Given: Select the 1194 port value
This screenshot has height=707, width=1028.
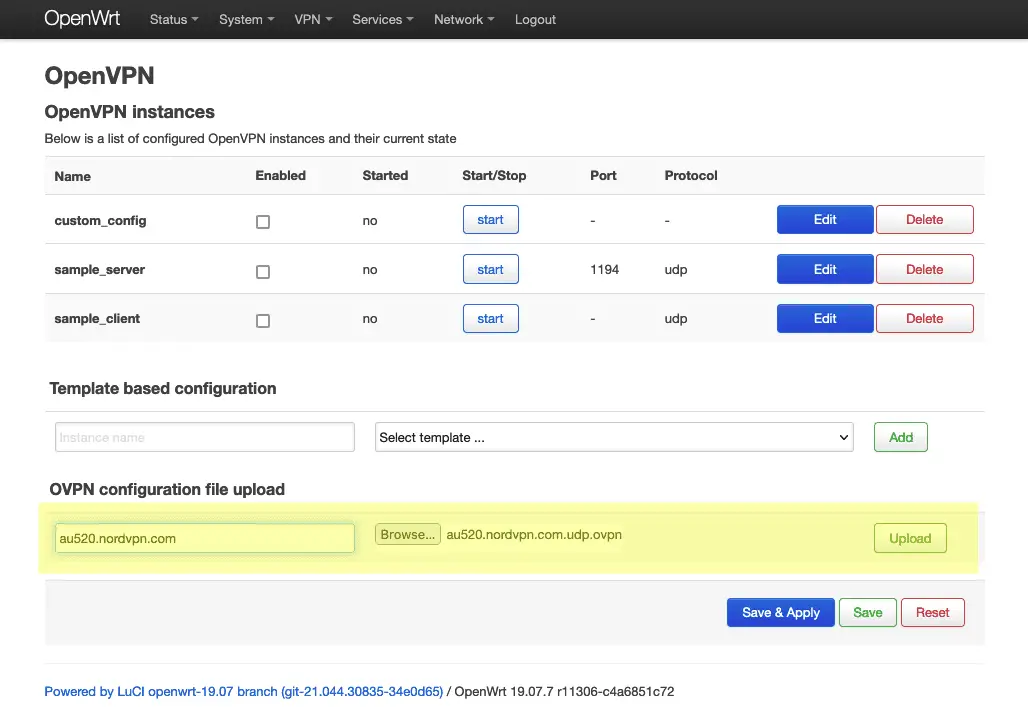Looking at the screenshot, I should click(x=604, y=270).
